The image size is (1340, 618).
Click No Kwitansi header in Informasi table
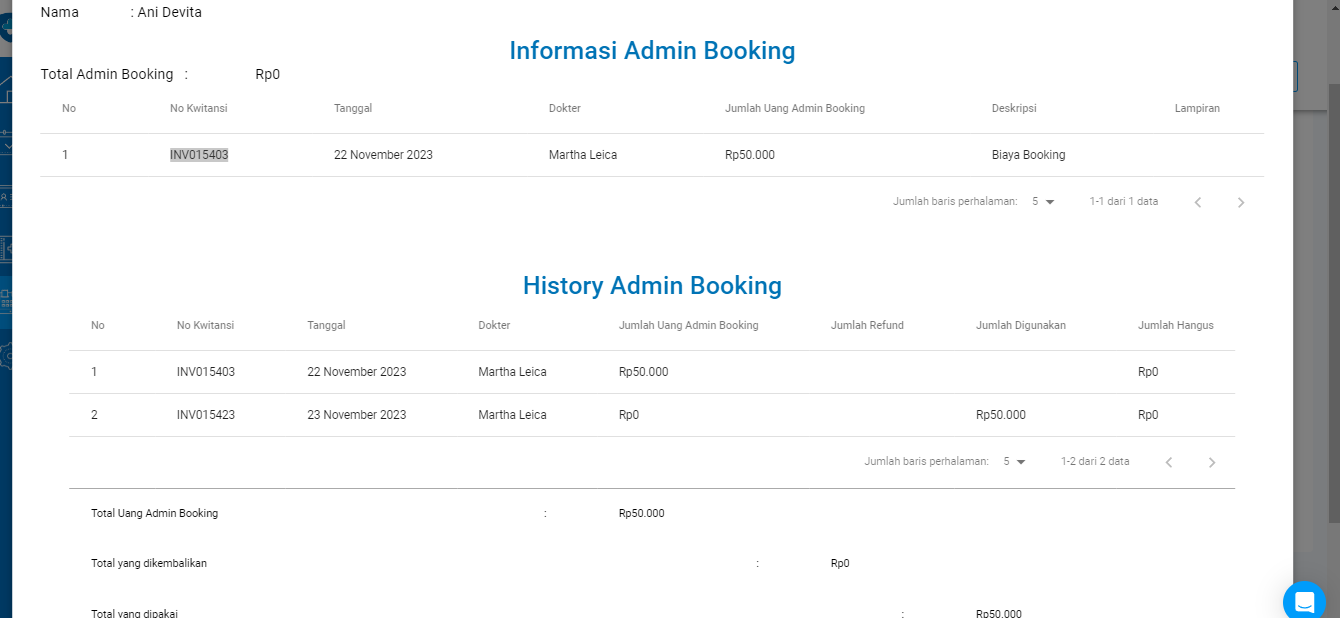198,108
